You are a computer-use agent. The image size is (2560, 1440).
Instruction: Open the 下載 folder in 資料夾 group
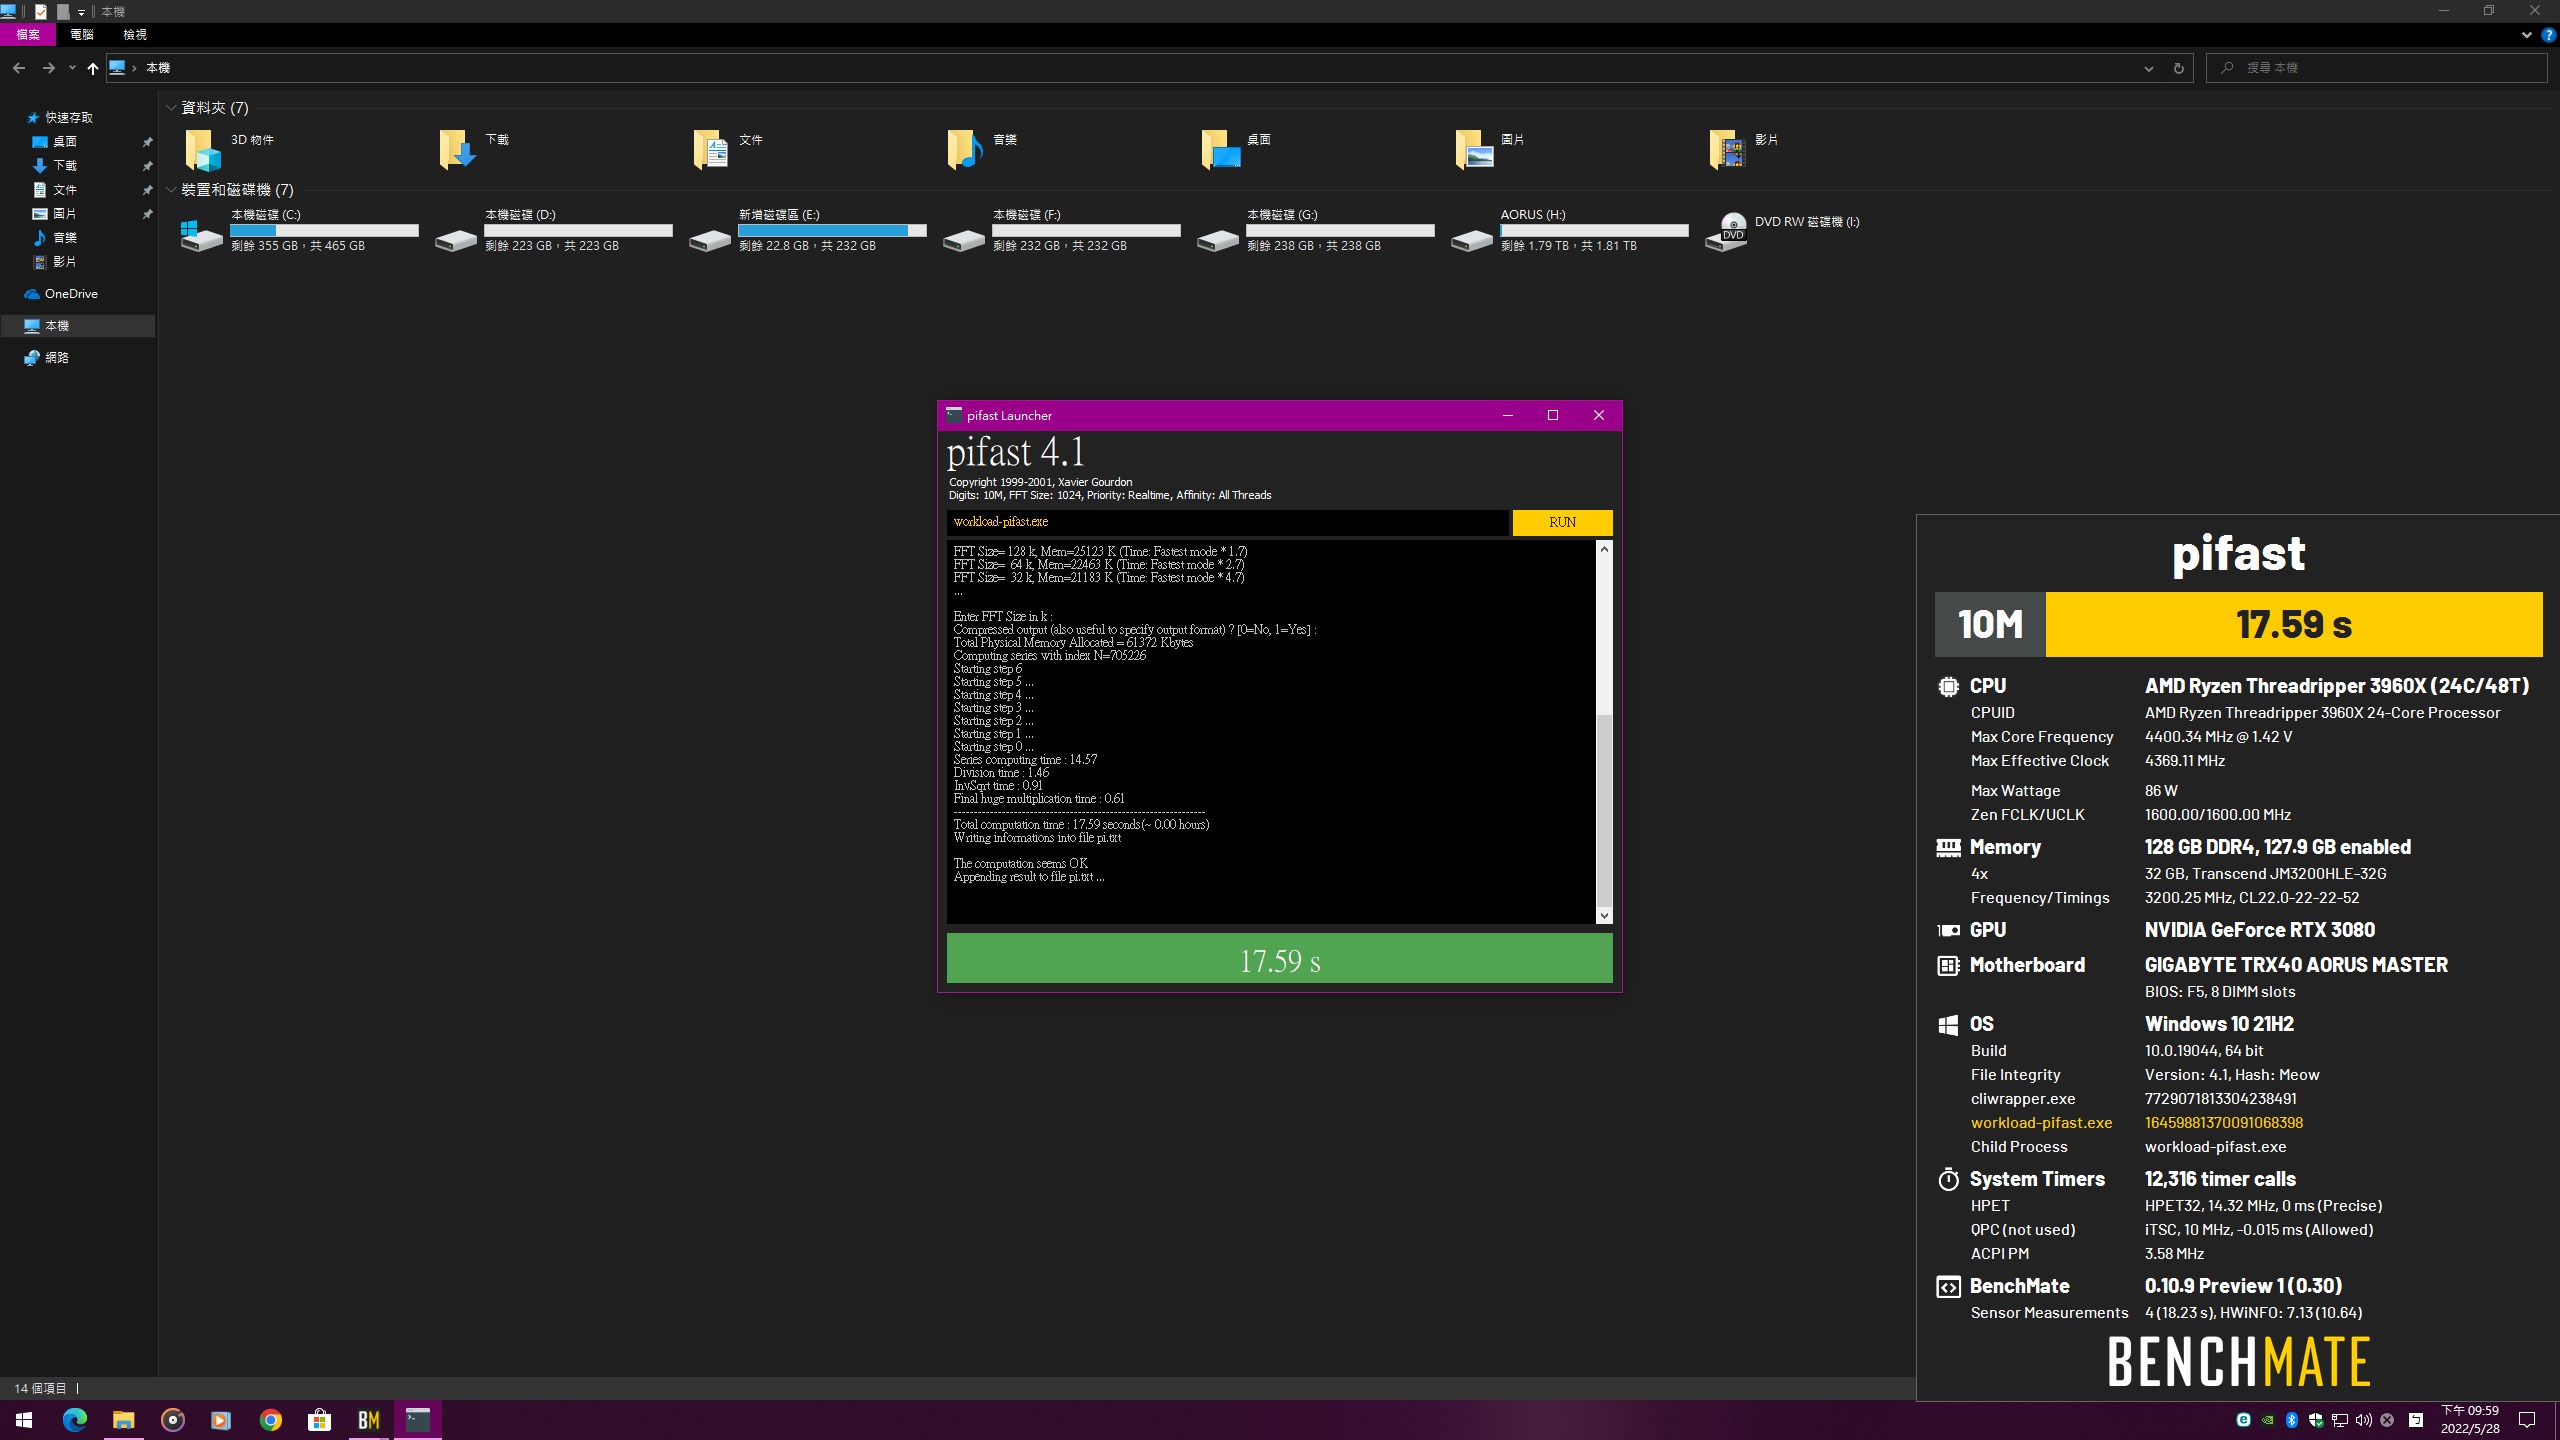point(475,149)
